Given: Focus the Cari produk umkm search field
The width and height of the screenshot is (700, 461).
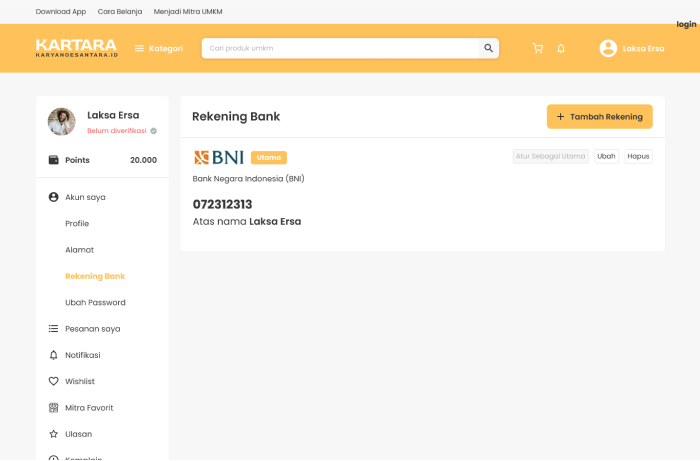Looking at the screenshot, I should (x=340, y=48).
